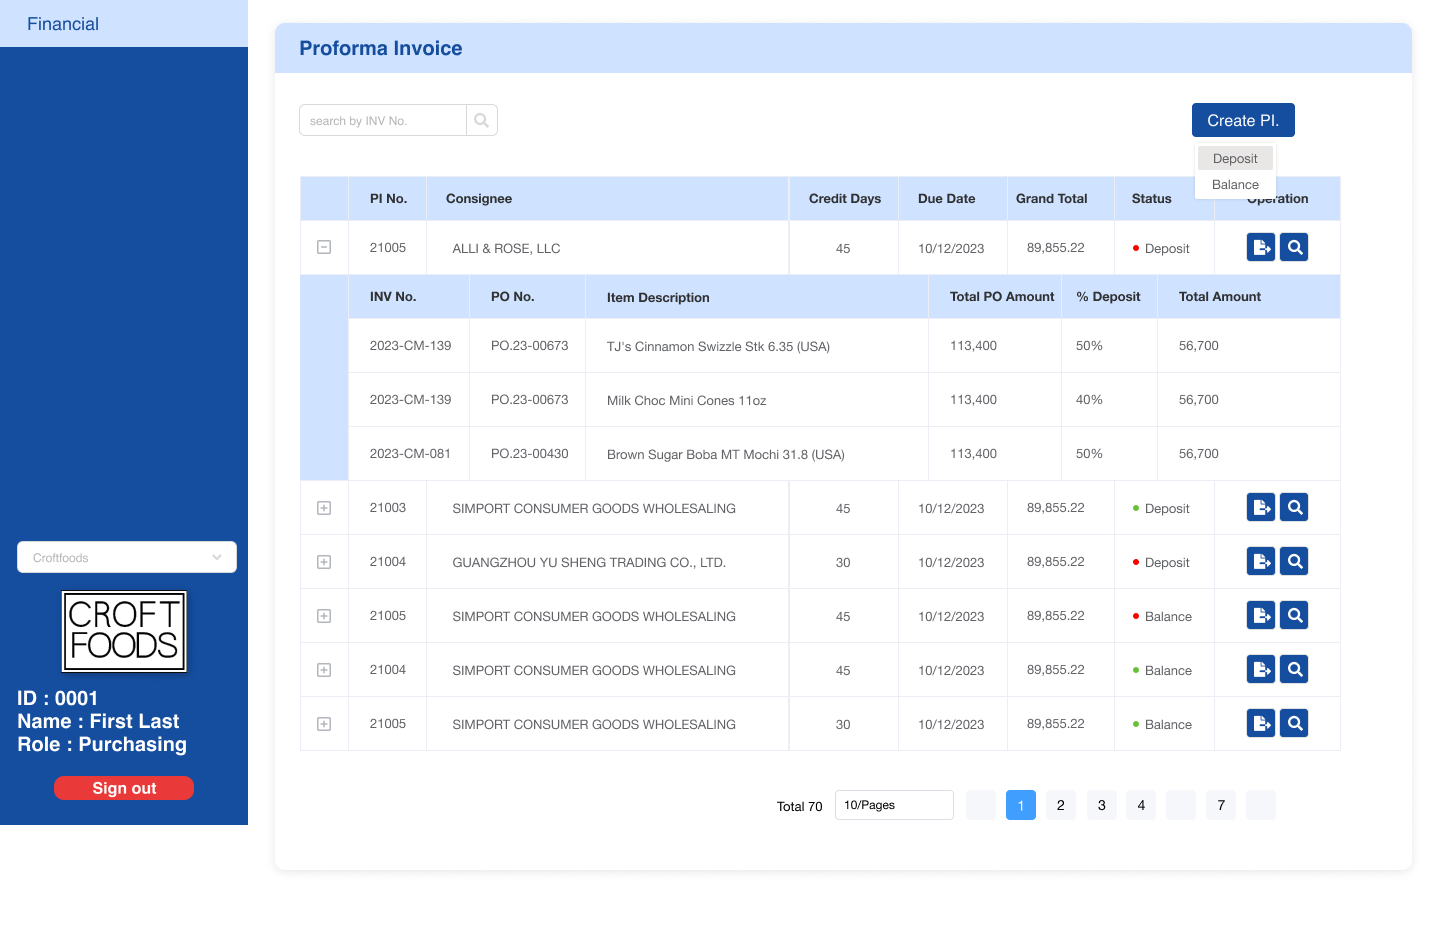Click the Credit Days column header
The height and width of the screenshot is (943, 1440).
(x=845, y=199)
